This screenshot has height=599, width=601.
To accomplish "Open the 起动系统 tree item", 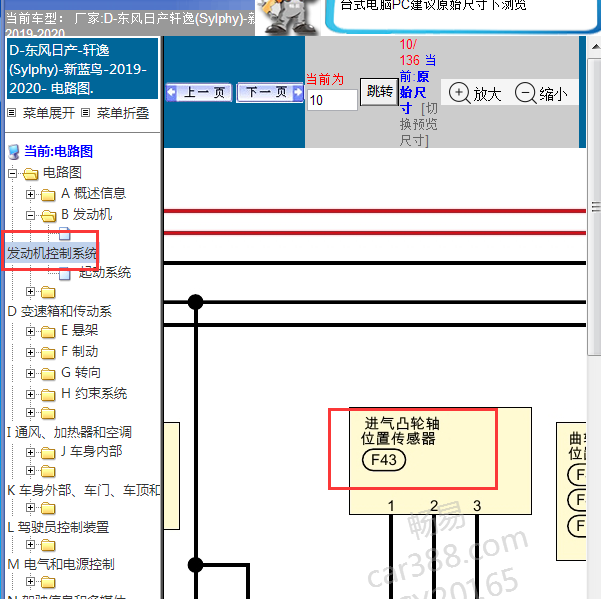I will pos(105,272).
